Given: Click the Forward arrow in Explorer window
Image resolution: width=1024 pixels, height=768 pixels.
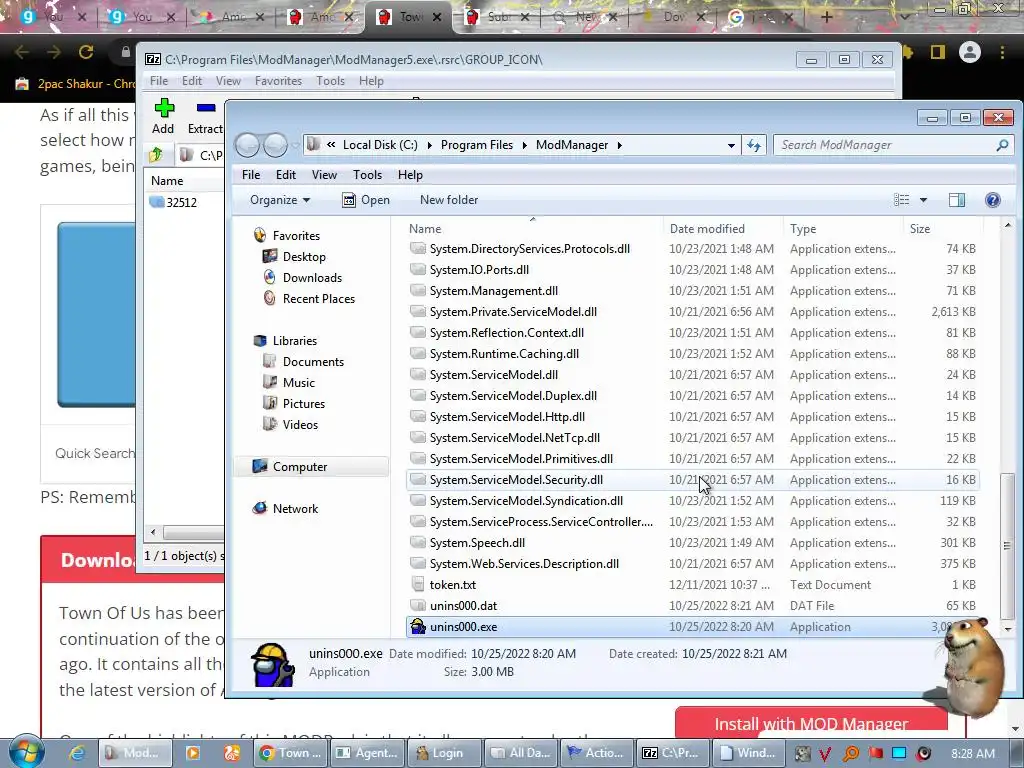Looking at the screenshot, I should click(275, 145).
